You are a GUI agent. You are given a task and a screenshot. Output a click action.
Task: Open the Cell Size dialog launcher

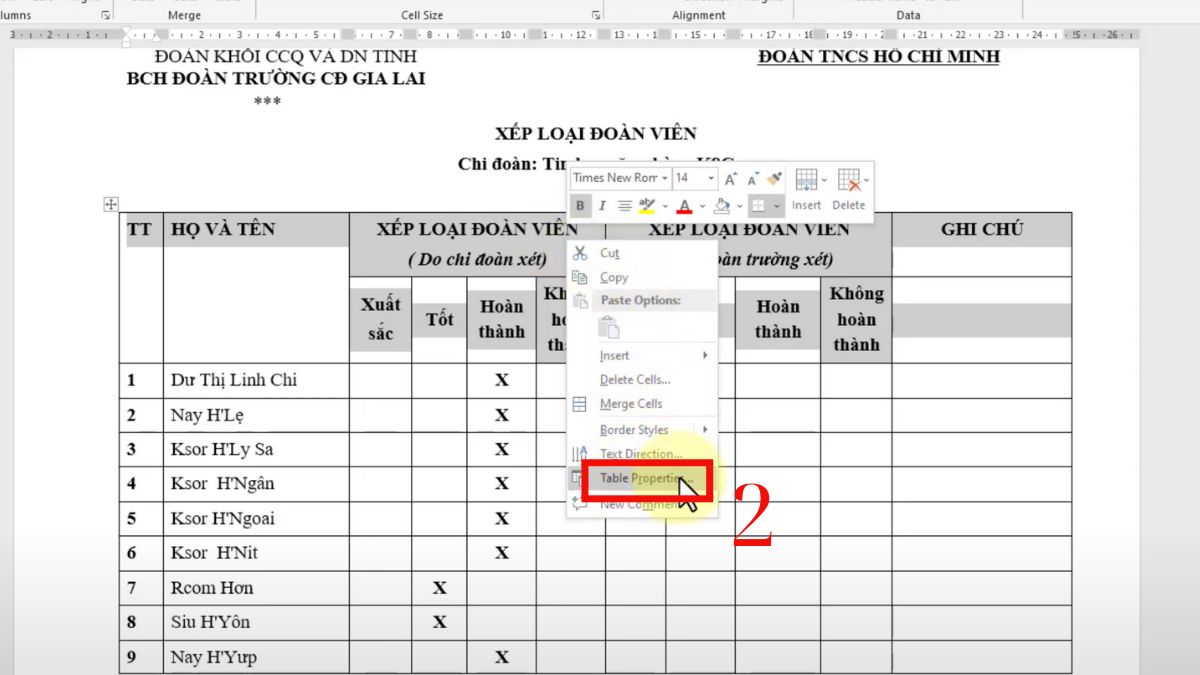point(596,15)
